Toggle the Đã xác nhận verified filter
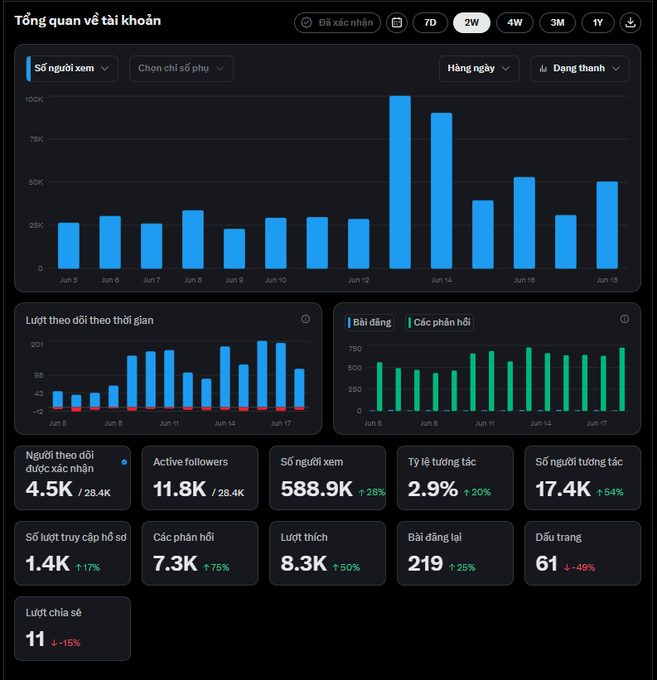 [x=337, y=23]
